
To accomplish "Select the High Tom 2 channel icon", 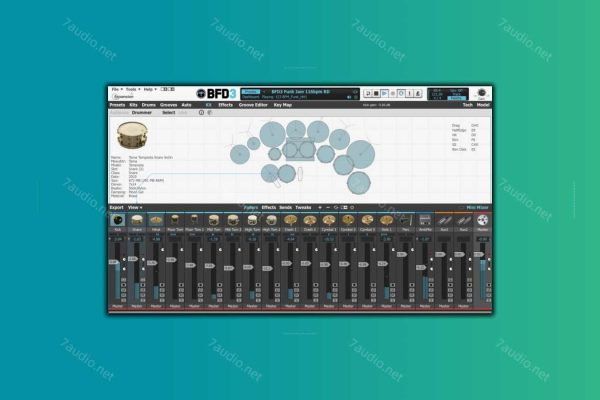I will pyautogui.click(x=271, y=220).
